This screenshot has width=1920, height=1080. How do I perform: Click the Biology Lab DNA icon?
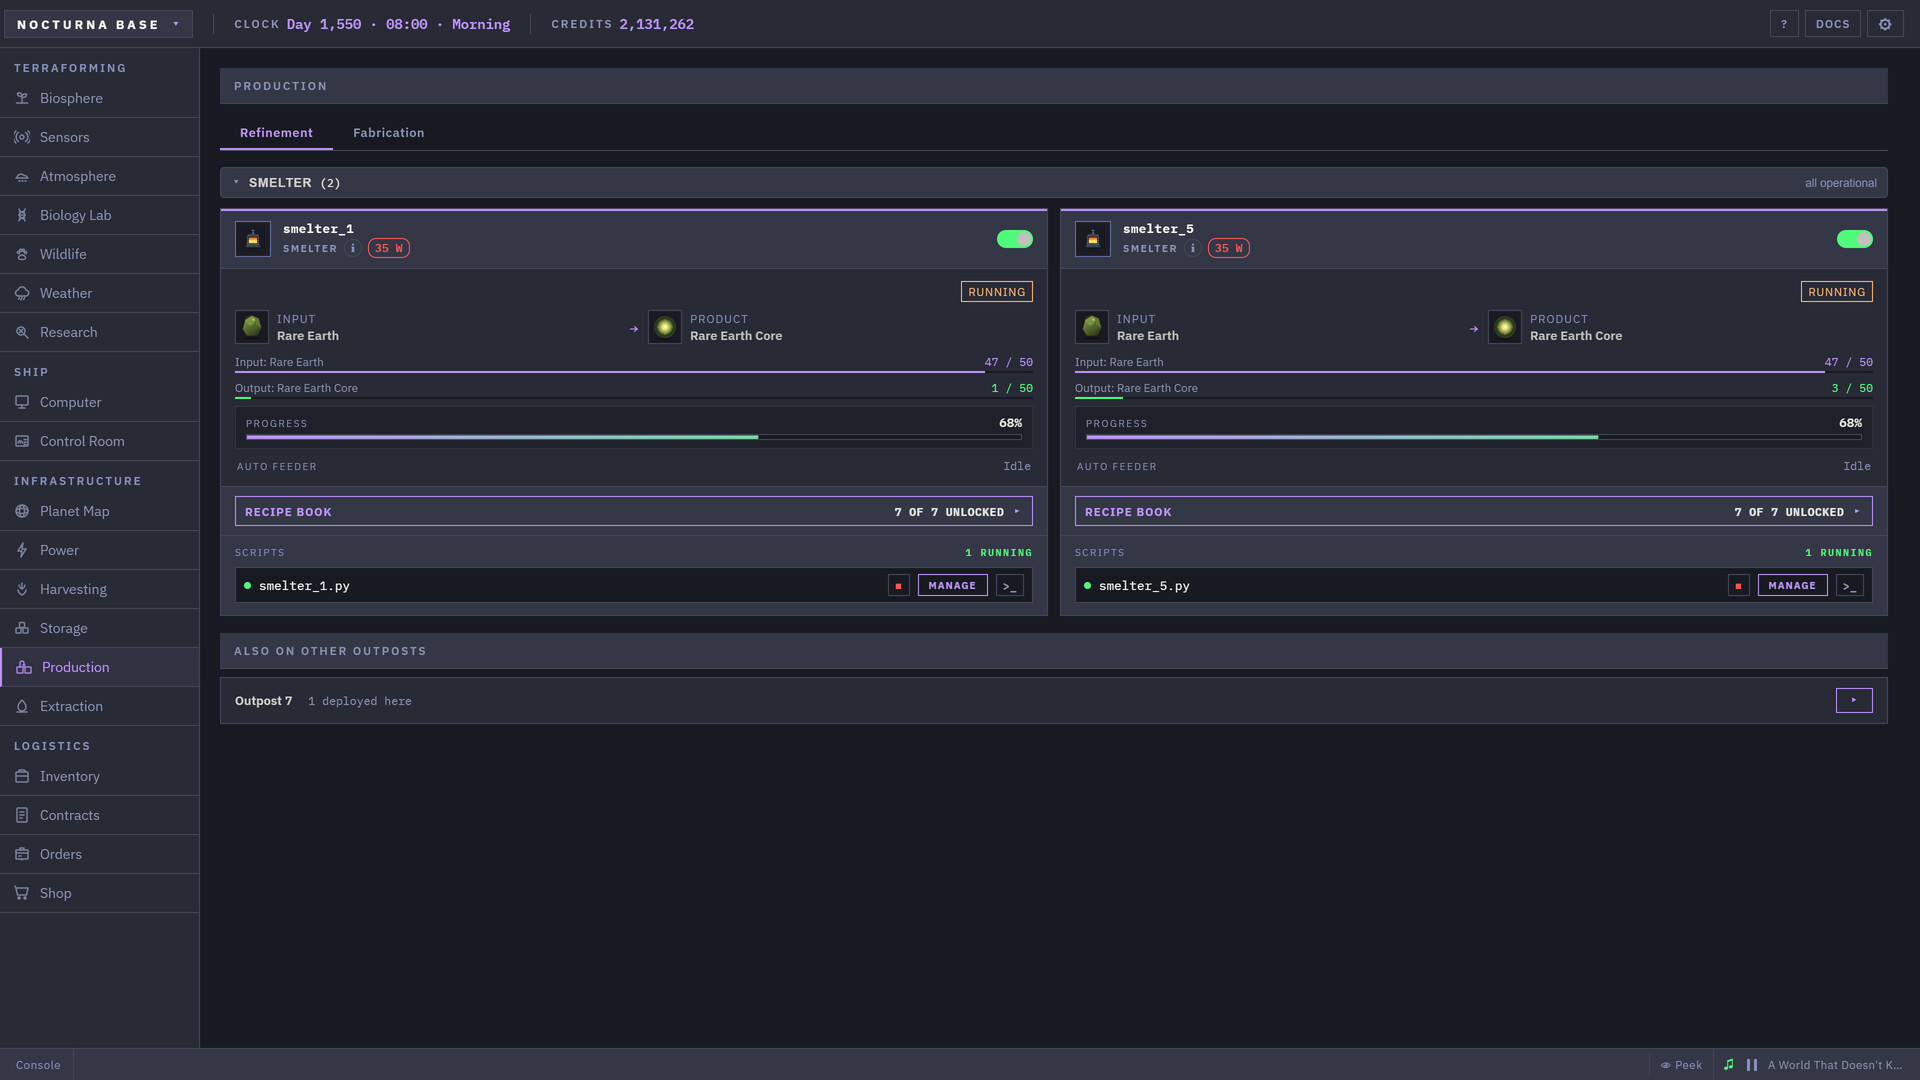click(x=22, y=215)
